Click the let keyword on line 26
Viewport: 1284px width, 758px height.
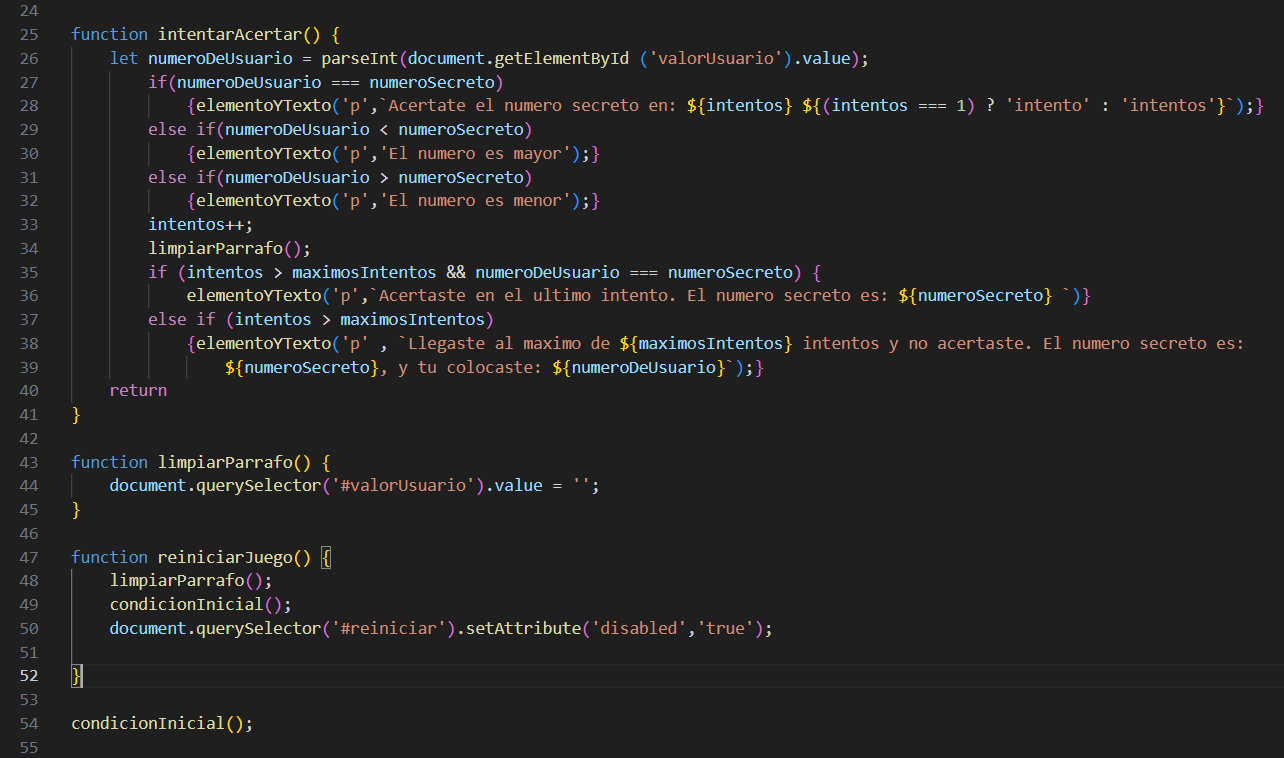(x=124, y=58)
